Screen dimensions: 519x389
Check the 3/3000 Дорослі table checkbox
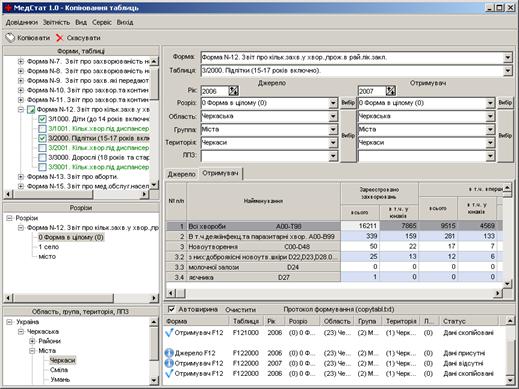click(42, 157)
